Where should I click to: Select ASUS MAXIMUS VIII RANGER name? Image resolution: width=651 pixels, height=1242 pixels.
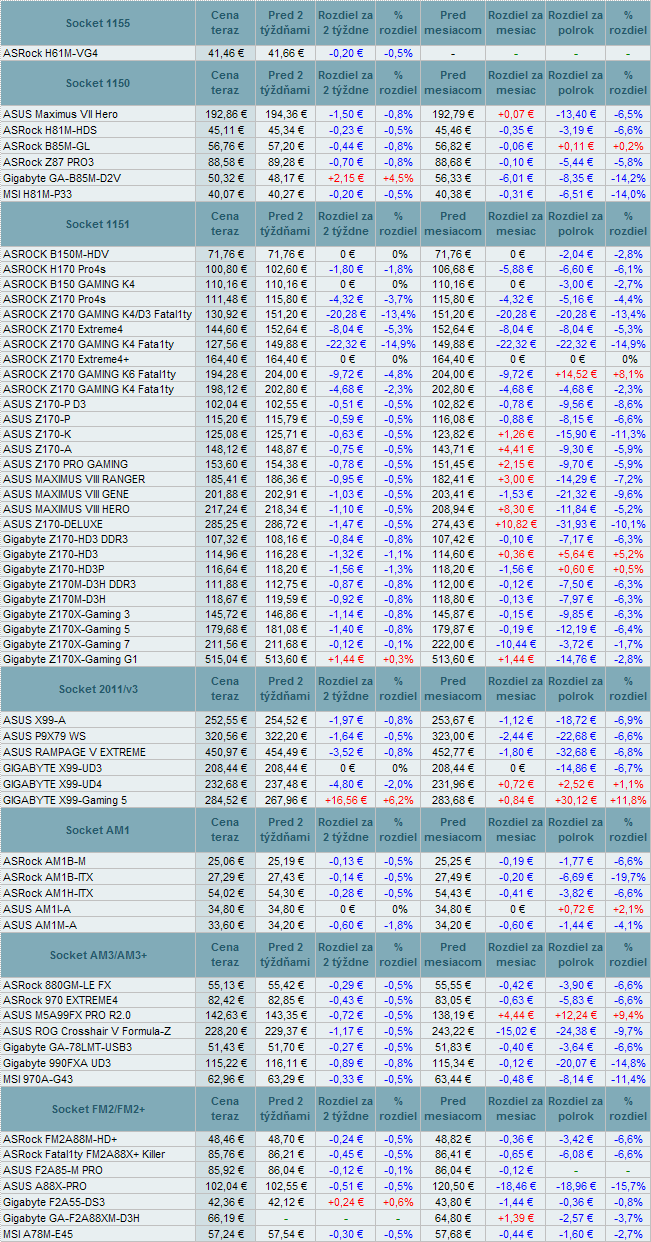click(x=74, y=479)
